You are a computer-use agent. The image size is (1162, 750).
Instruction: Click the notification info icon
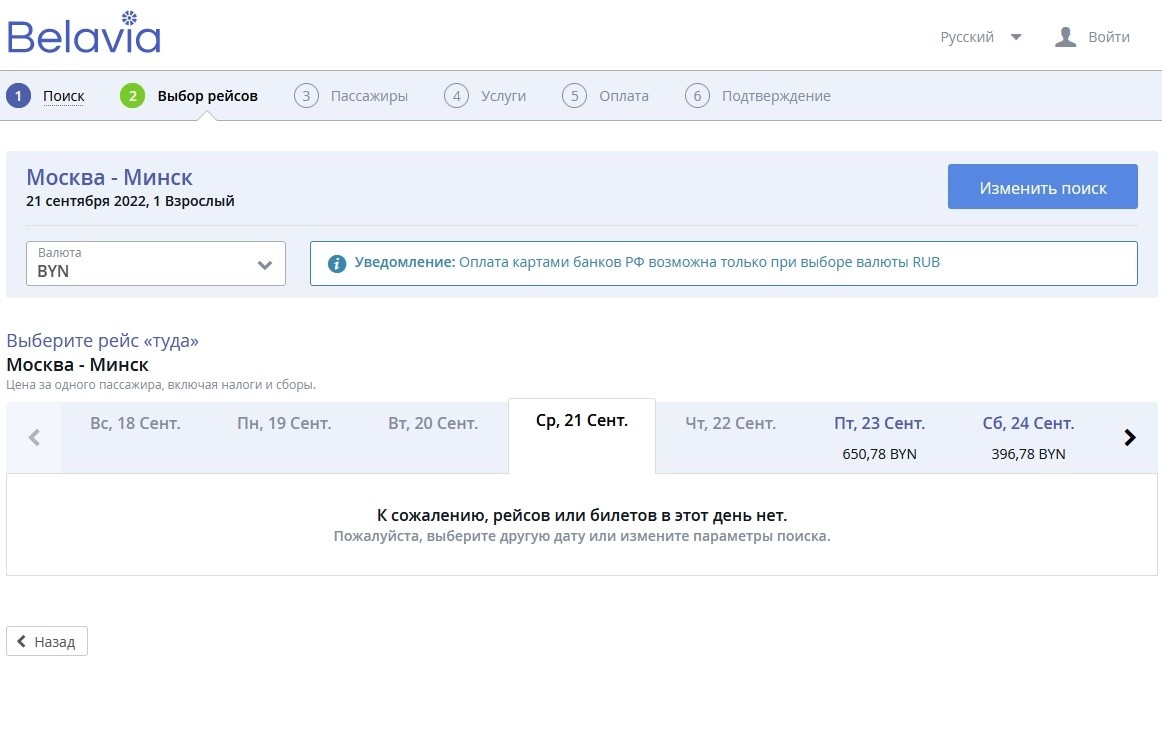point(337,263)
